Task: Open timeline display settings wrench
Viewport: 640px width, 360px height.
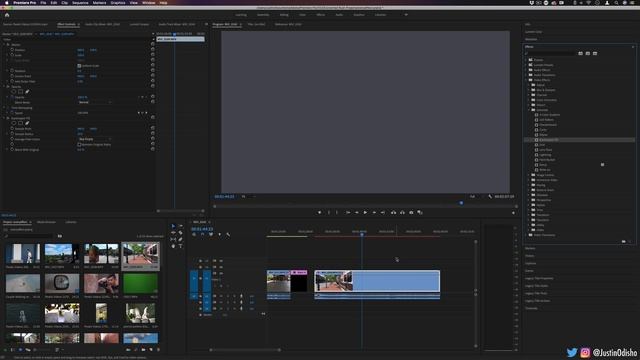Action: (x=228, y=234)
